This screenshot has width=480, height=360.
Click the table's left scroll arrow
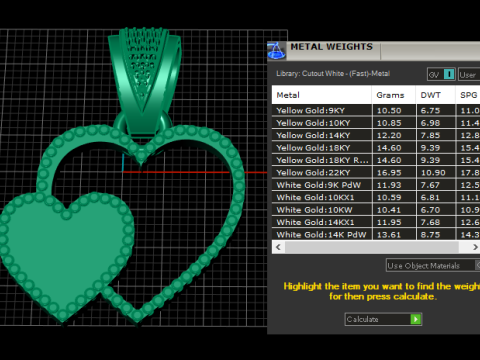point(278,247)
